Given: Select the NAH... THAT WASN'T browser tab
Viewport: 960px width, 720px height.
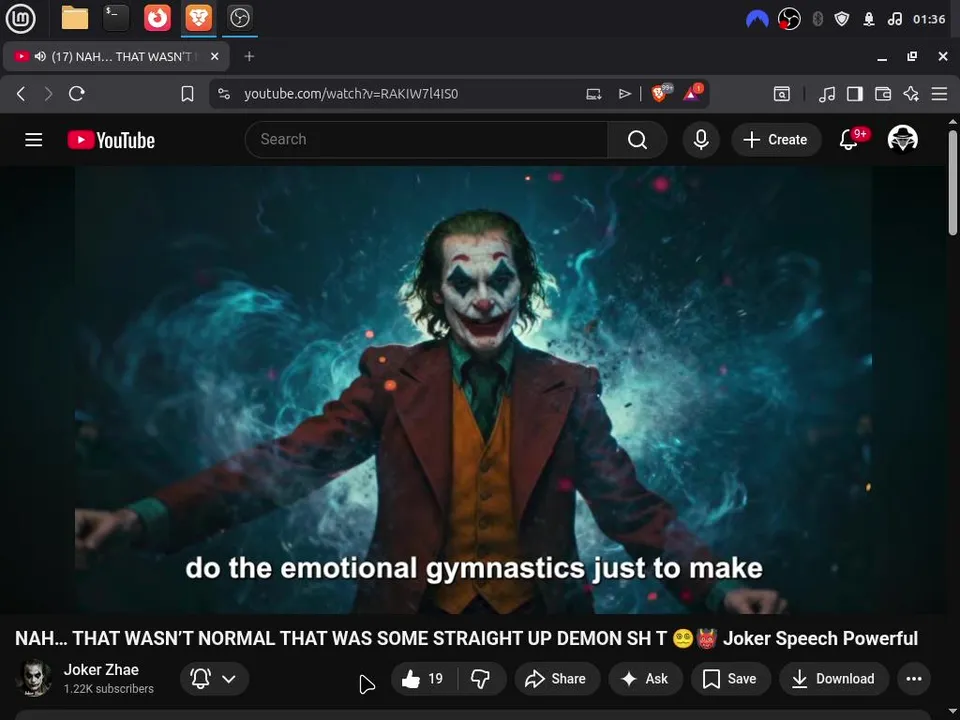Looking at the screenshot, I should (116, 56).
